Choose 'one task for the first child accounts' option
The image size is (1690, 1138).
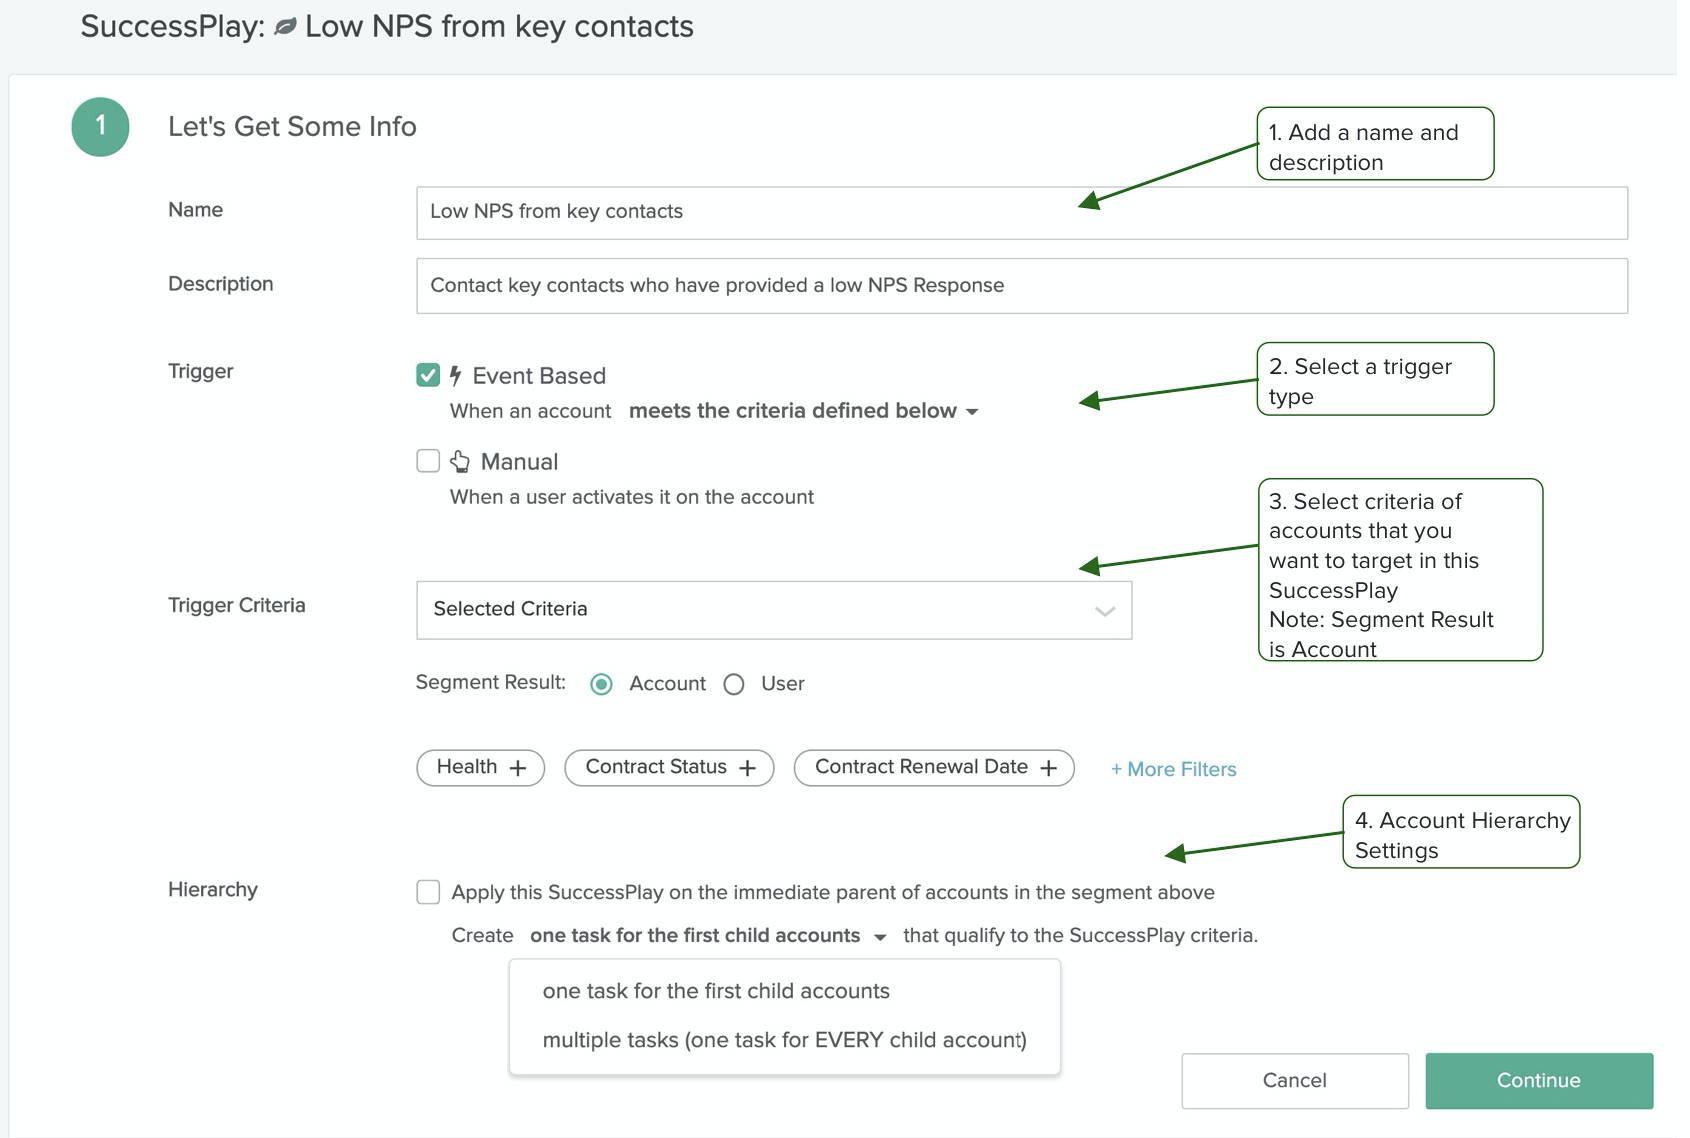tap(716, 991)
